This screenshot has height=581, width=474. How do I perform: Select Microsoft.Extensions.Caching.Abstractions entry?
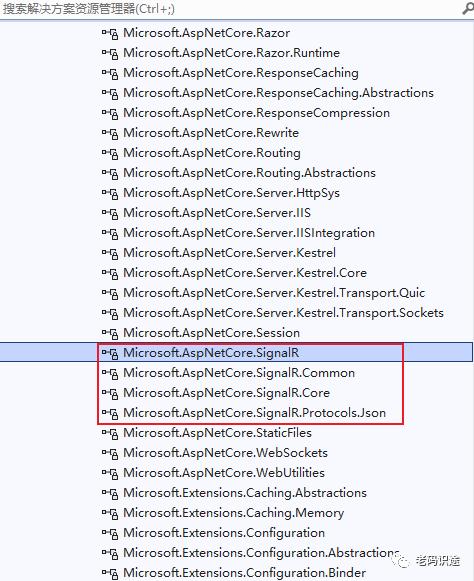coord(245,493)
